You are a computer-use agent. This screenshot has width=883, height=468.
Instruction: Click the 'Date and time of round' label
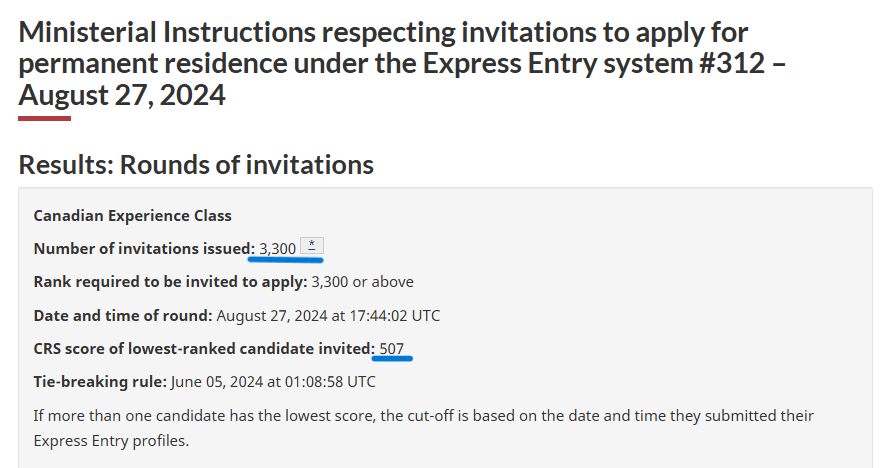point(123,315)
